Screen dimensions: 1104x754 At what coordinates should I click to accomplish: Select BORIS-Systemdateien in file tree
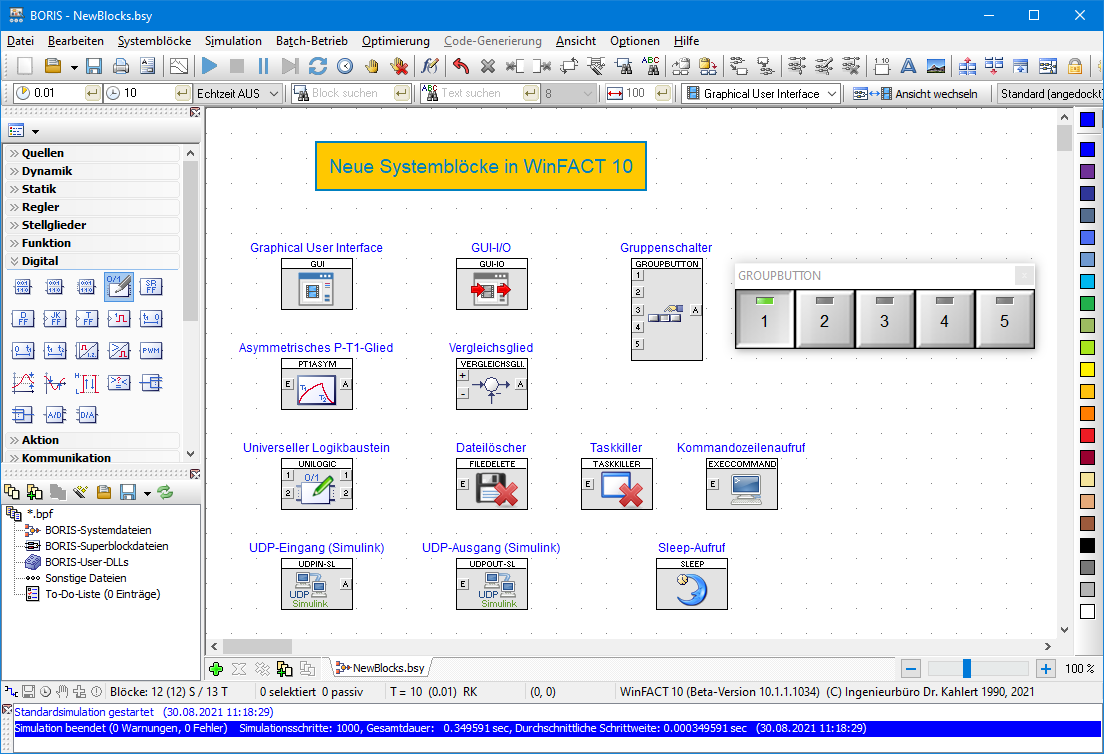tap(98, 530)
